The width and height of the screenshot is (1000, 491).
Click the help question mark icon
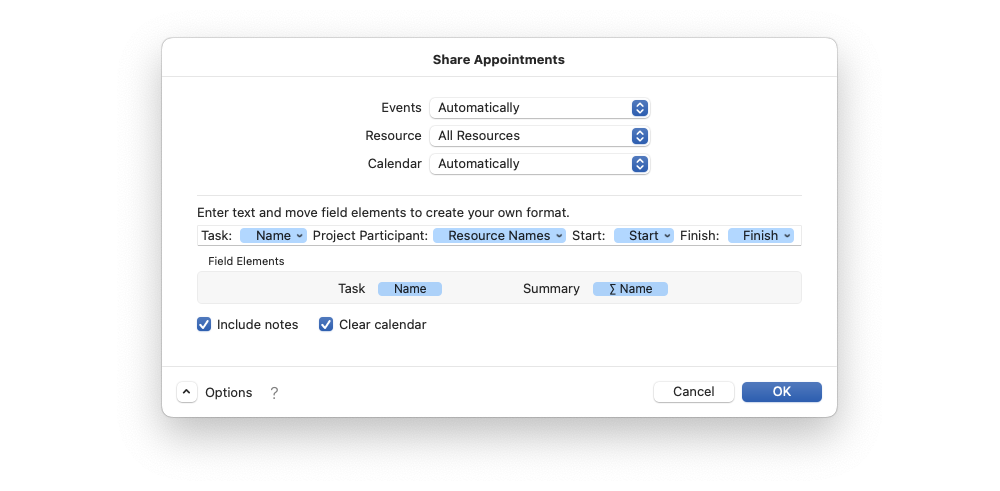point(274,393)
